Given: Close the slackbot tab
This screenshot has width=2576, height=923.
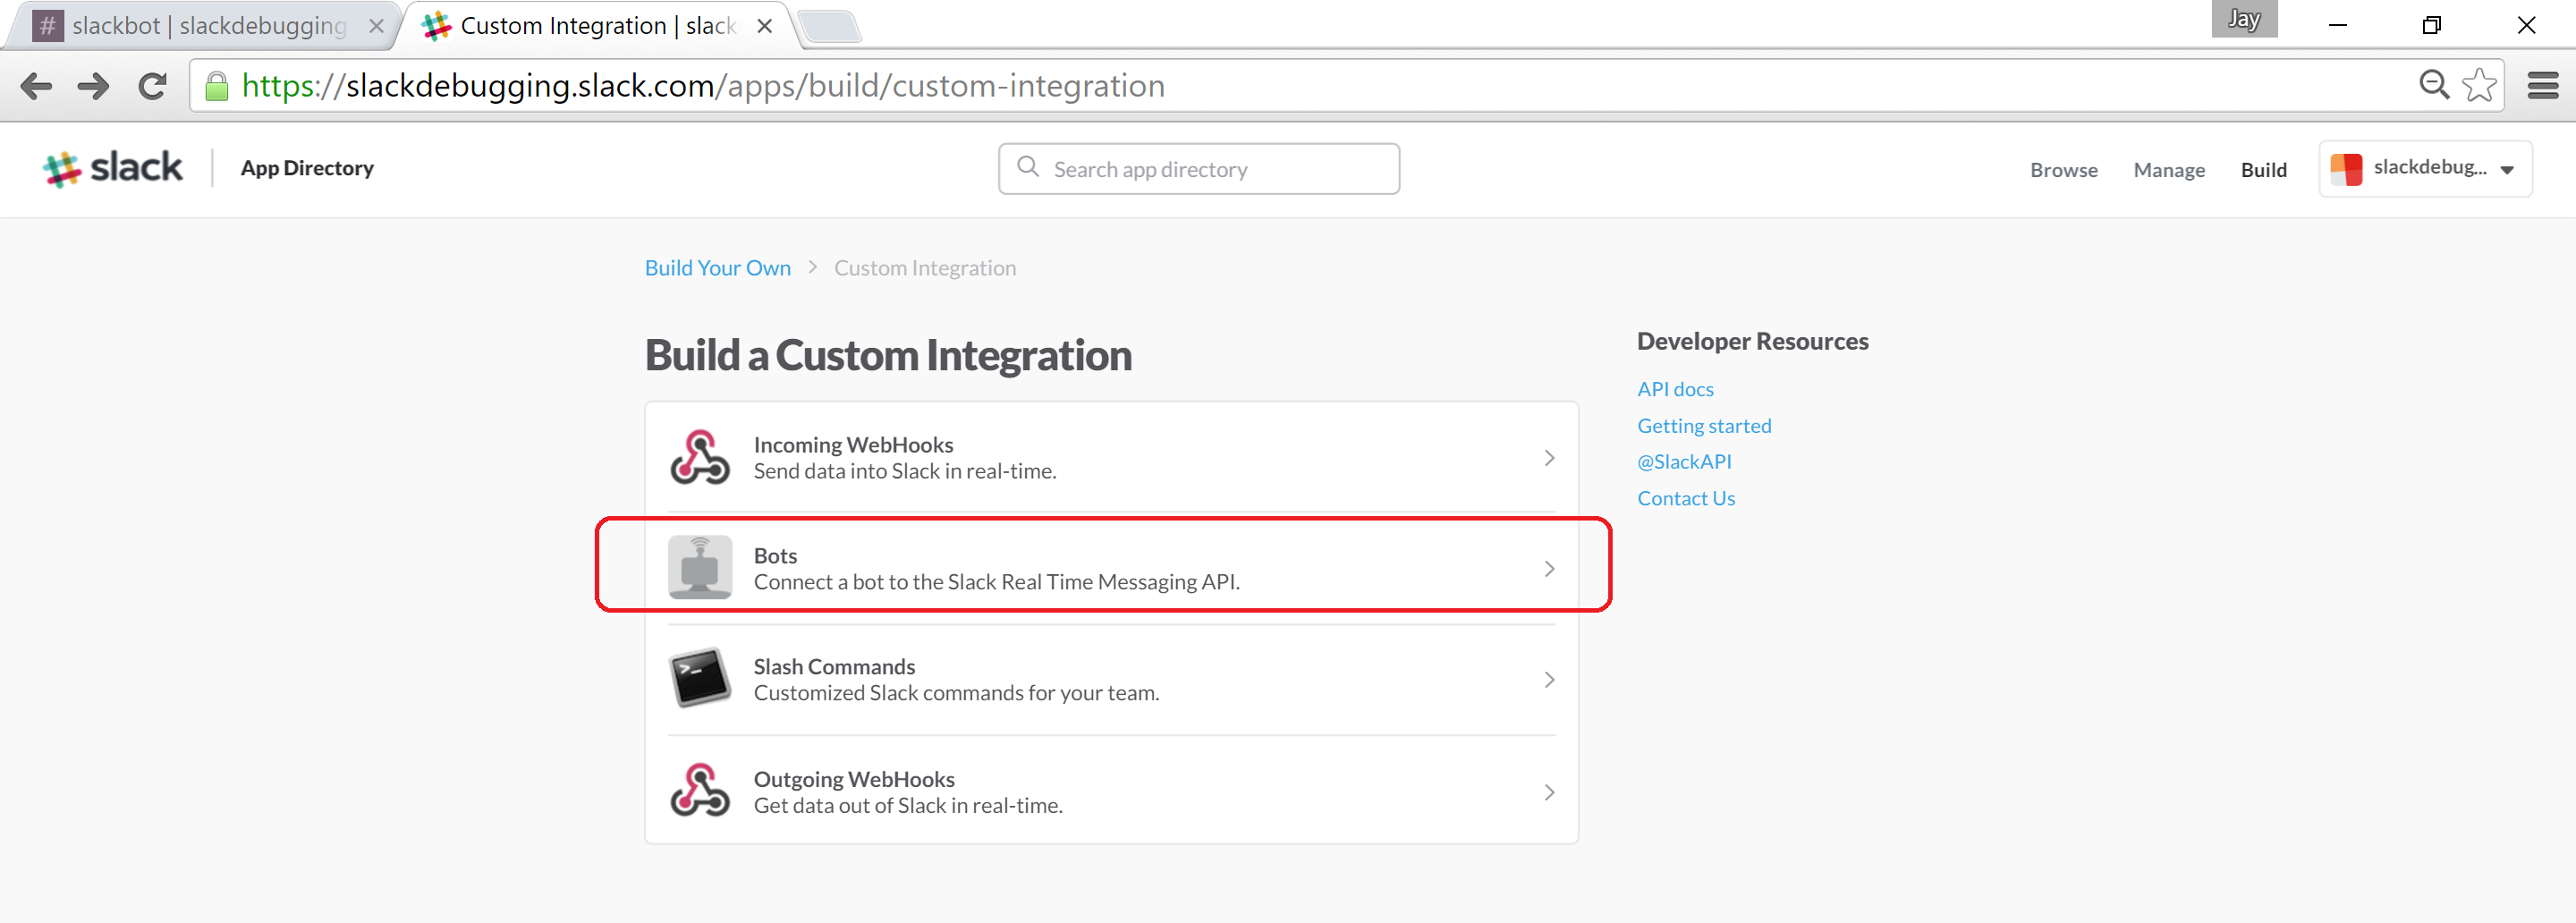Looking at the screenshot, I should click(x=376, y=26).
